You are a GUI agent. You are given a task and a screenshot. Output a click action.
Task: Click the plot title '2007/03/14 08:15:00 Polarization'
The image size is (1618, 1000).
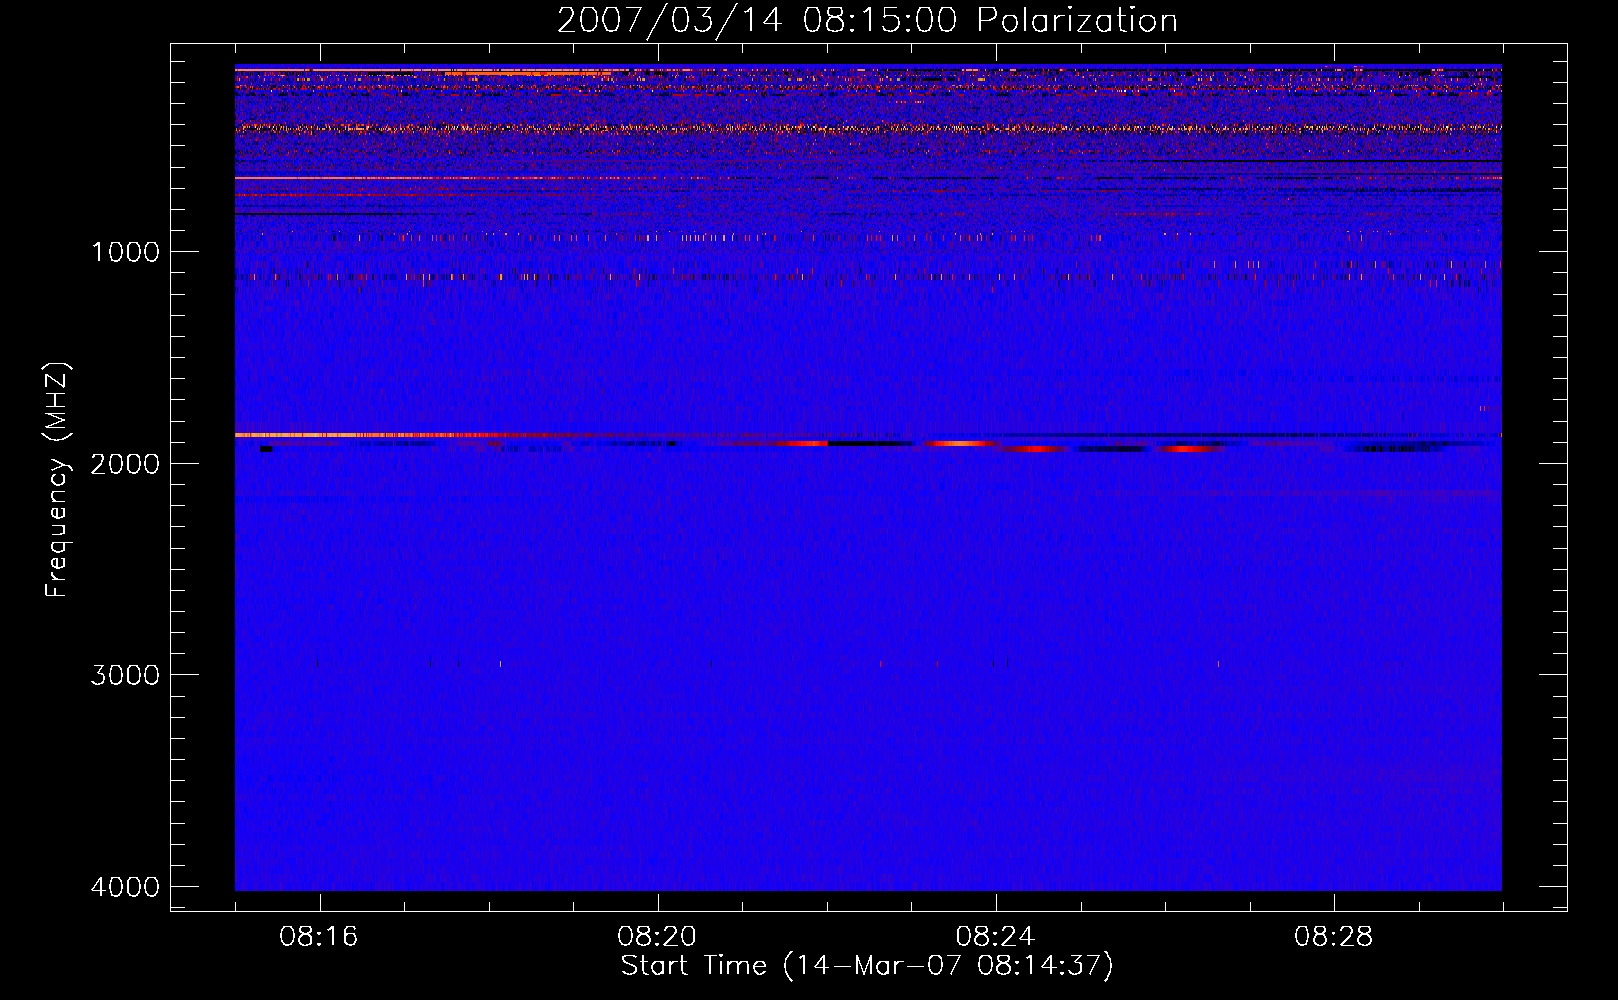(x=867, y=21)
